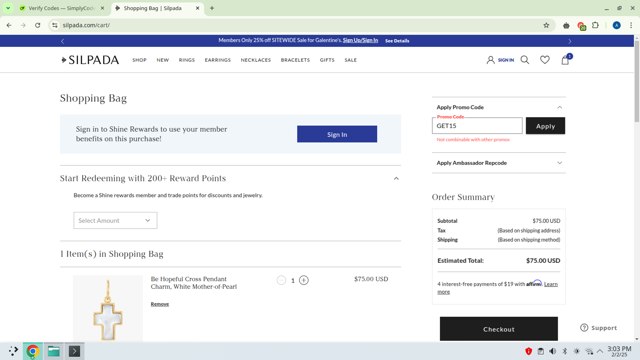
Task: Open Chrome profile avatar
Action: coord(617,25)
